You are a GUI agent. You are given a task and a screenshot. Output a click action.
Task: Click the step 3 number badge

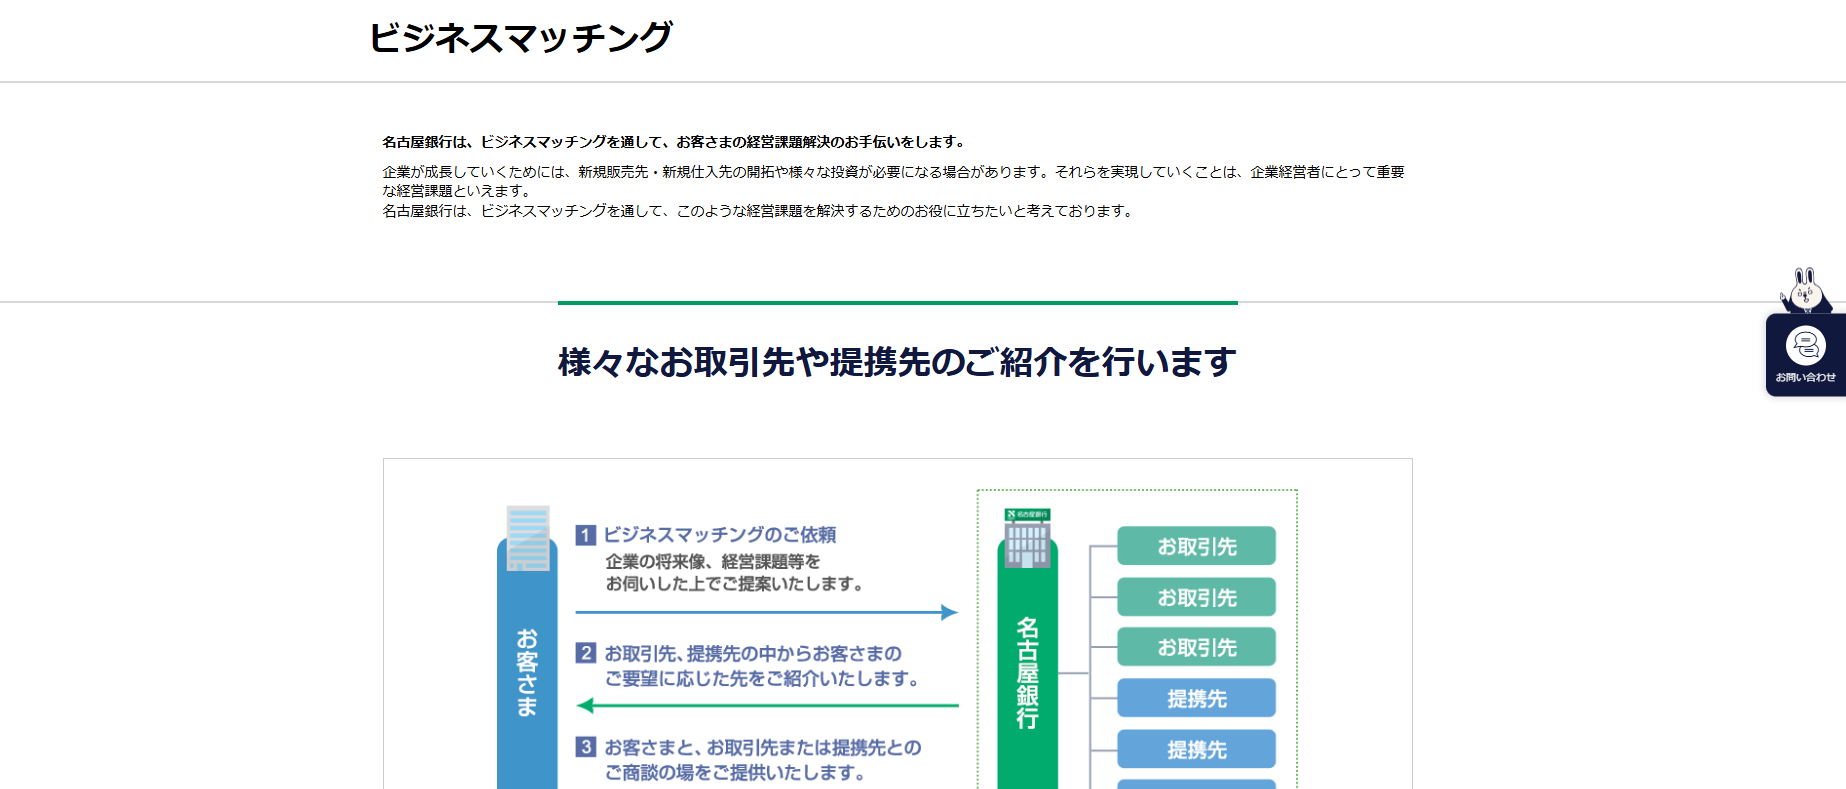[586, 747]
